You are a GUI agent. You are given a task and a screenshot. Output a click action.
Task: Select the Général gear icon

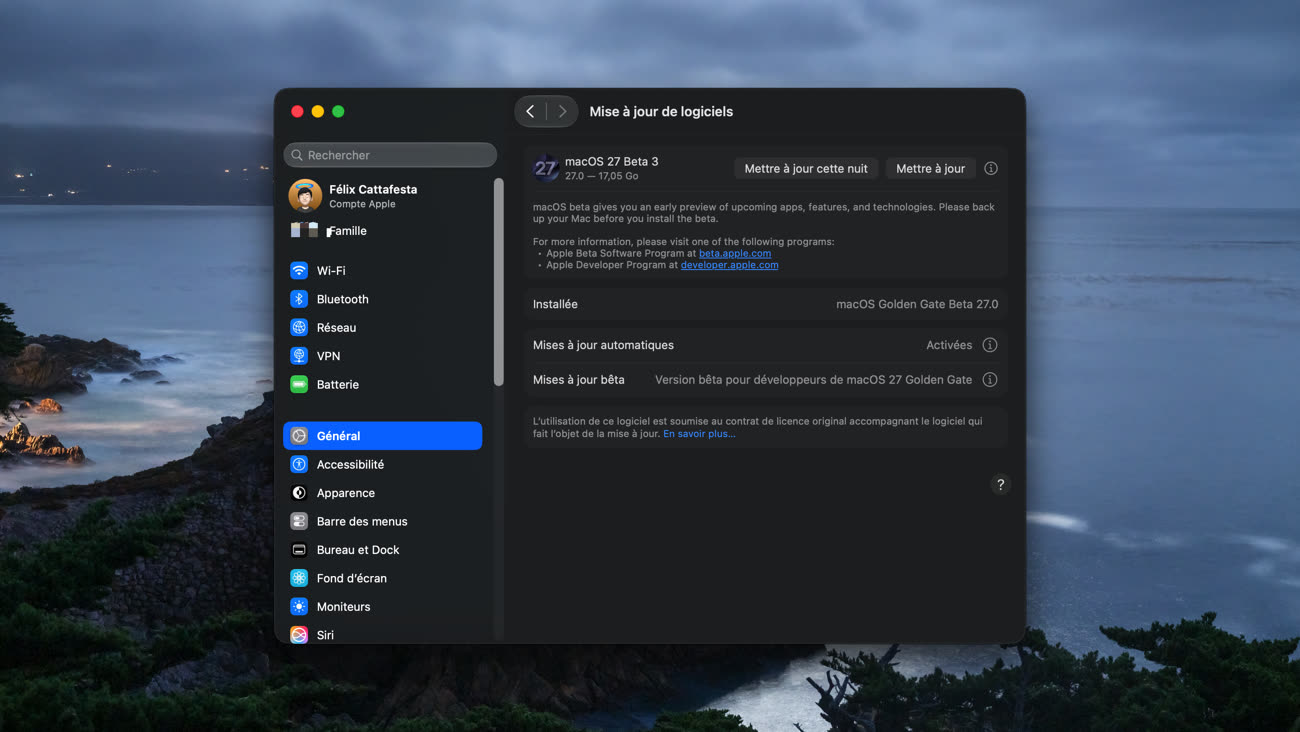(x=299, y=436)
